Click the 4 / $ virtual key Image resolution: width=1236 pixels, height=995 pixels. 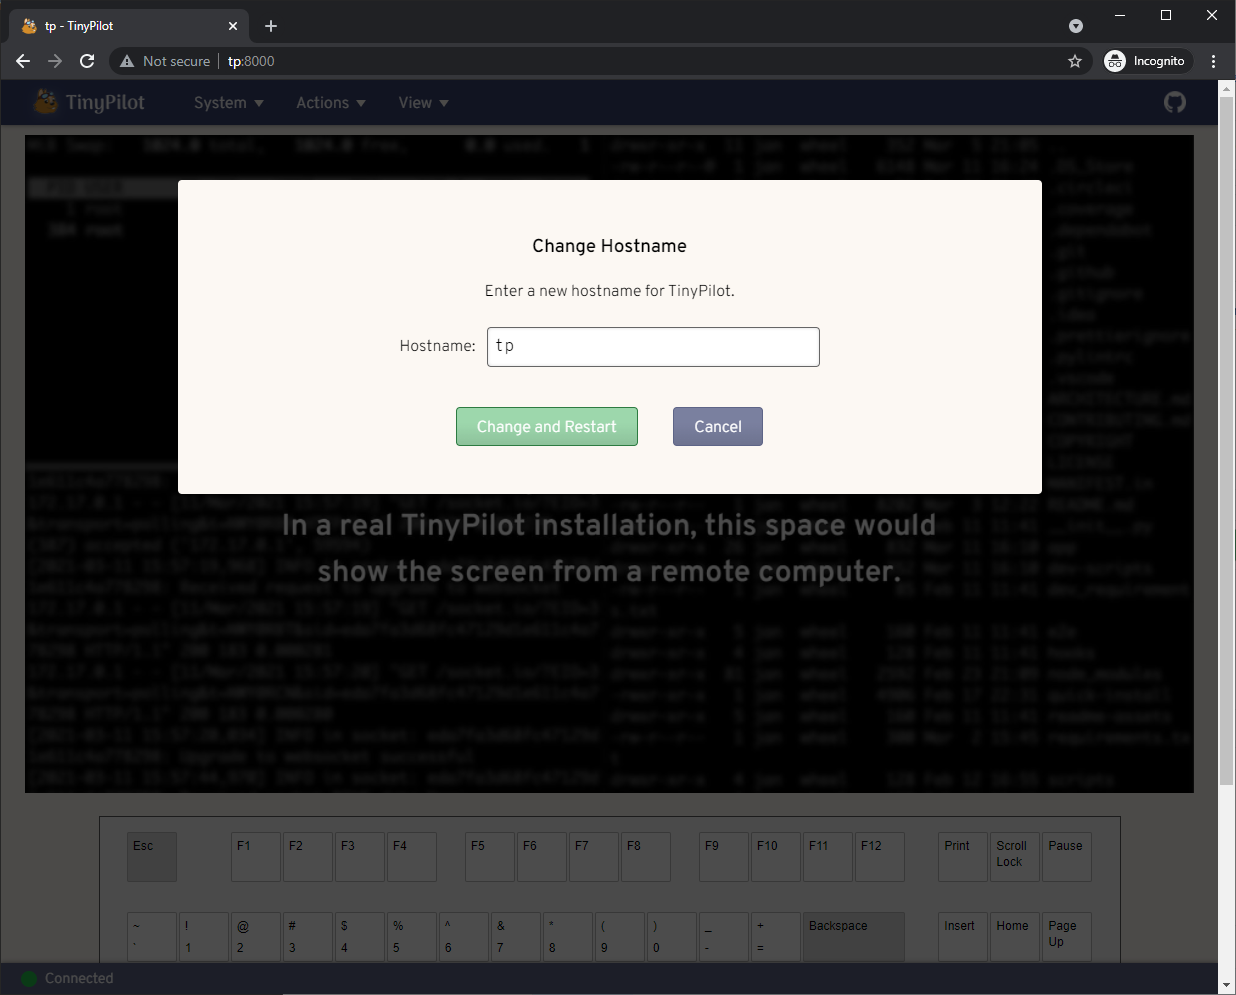click(x=360, y=937)
